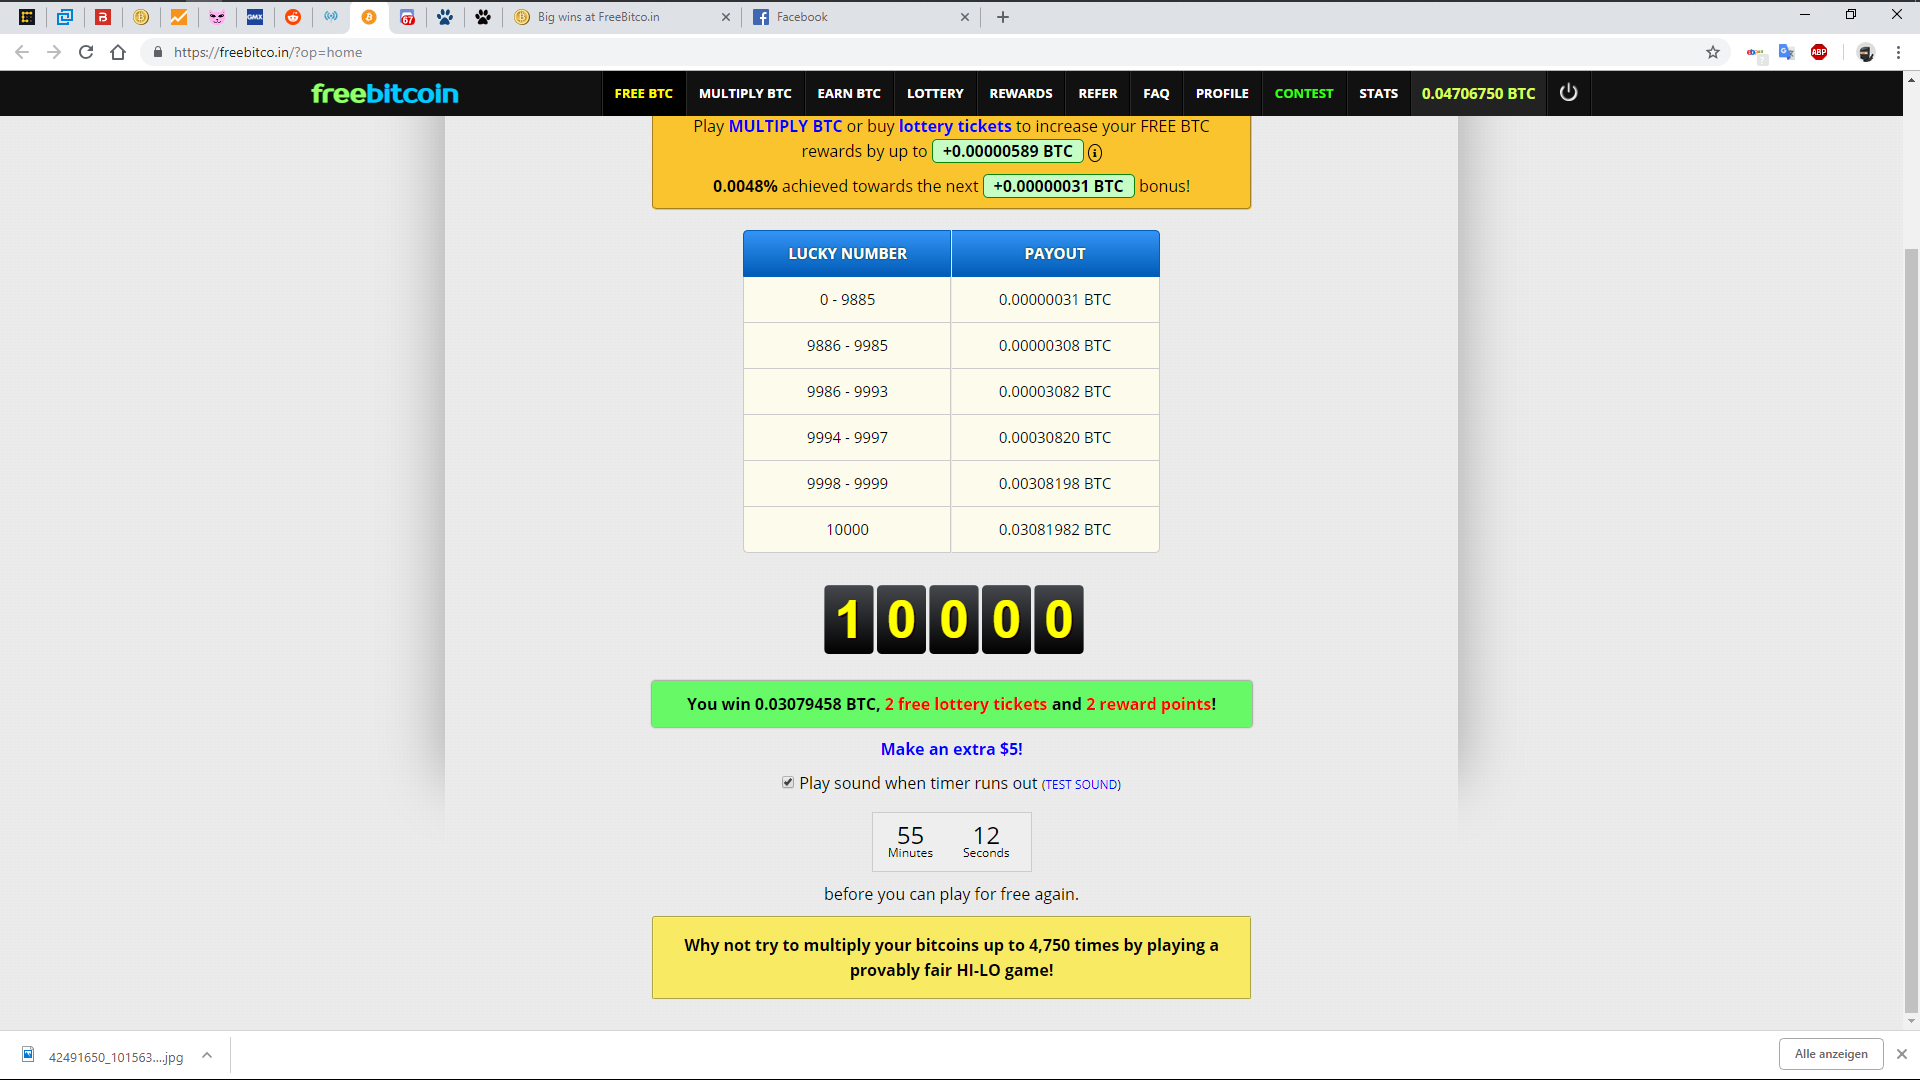Click the info icon beside bonus amount
Viewport: 1920px width, 1080px height.
1095,153
